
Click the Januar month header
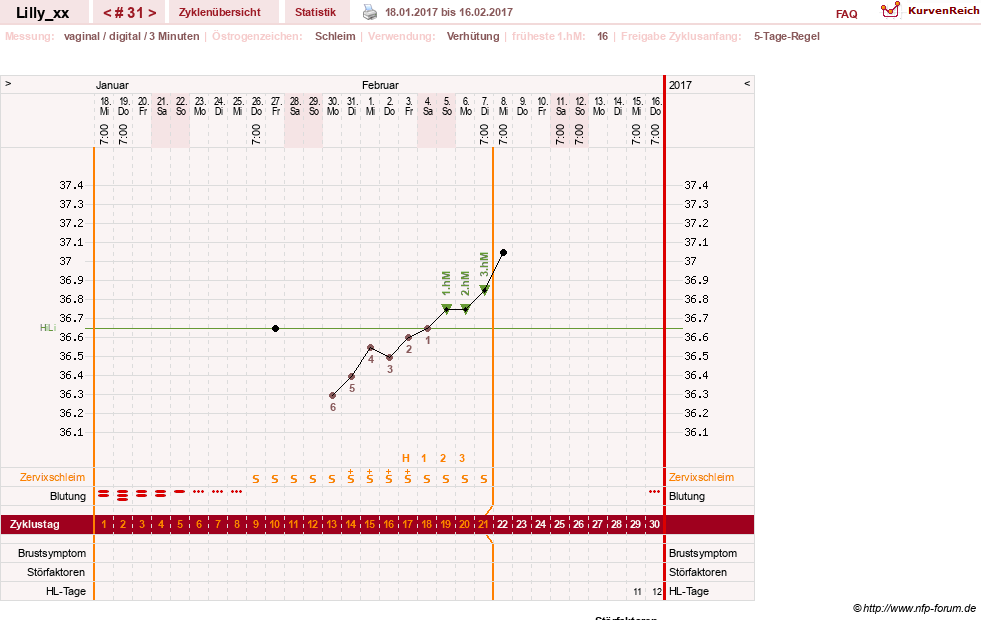coord(112,85)
